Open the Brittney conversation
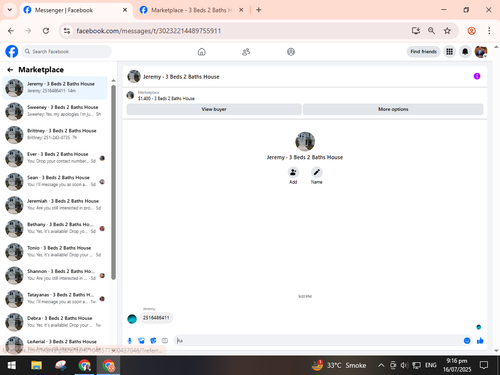This screenshot has width=500, height=375. [x=55, y=134]
